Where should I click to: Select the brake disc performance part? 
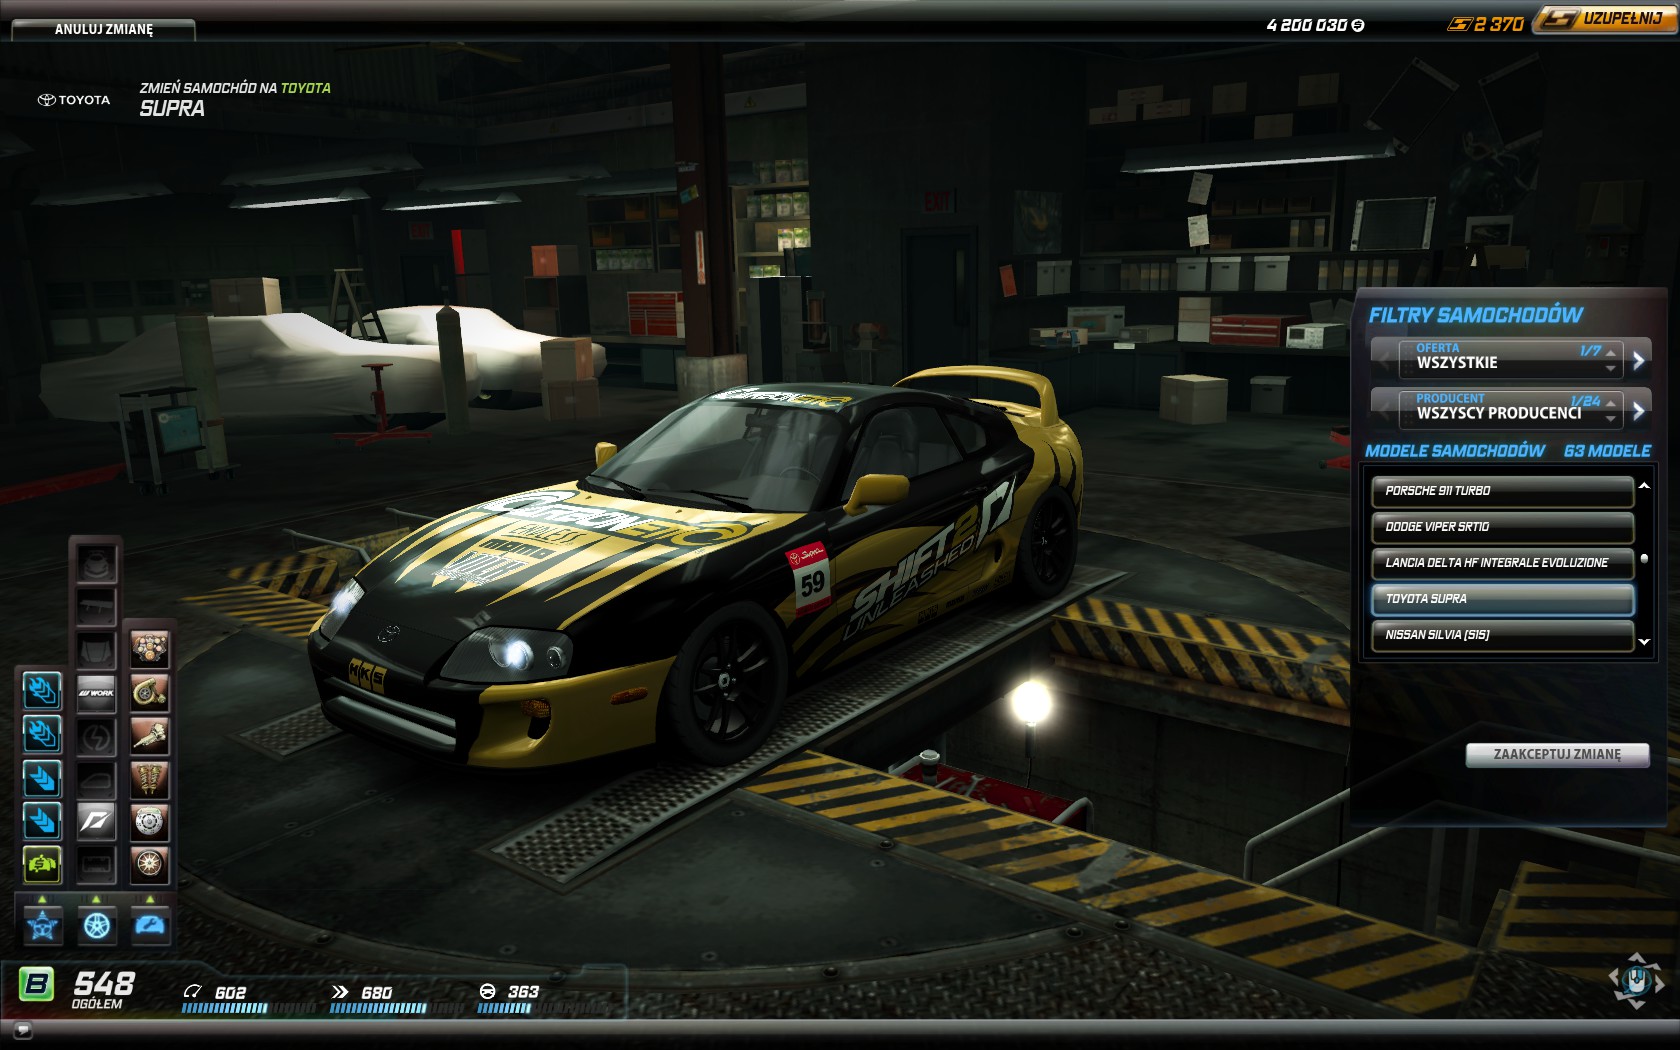tap(149, 821)
